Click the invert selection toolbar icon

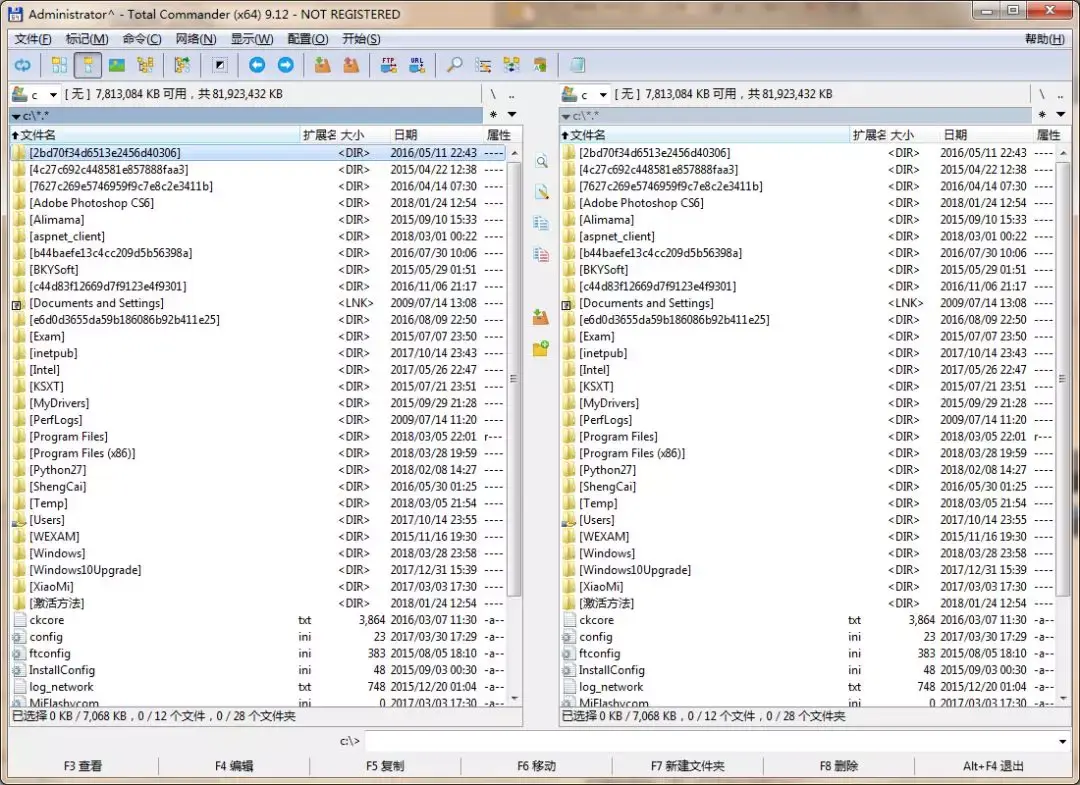pos(220,65)
